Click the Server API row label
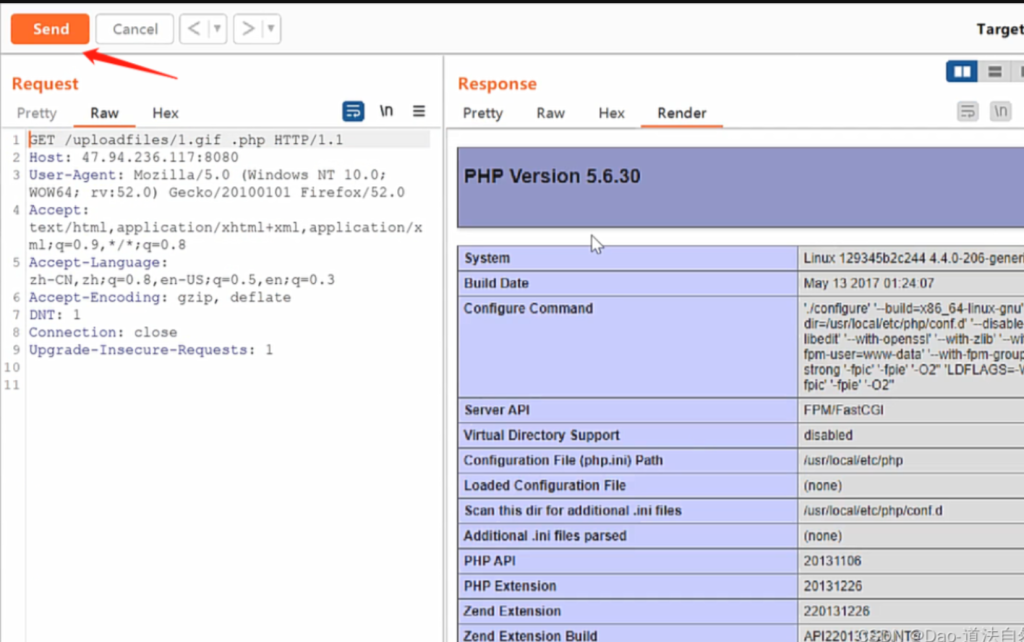This screenshot has height=642, width=1024. tap(497, 410)
